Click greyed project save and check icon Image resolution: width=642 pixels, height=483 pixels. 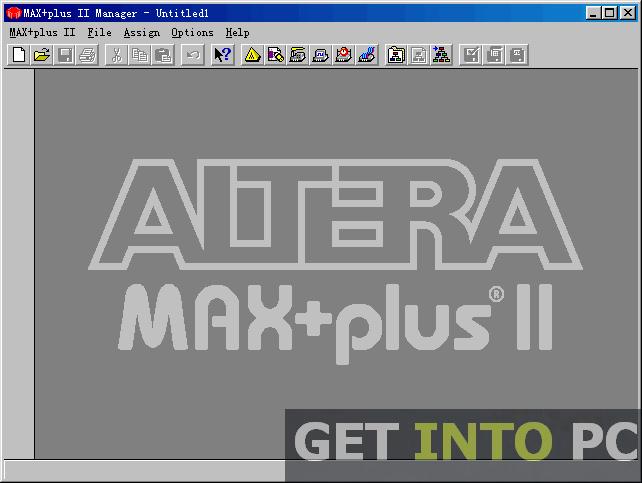[471, 55]
